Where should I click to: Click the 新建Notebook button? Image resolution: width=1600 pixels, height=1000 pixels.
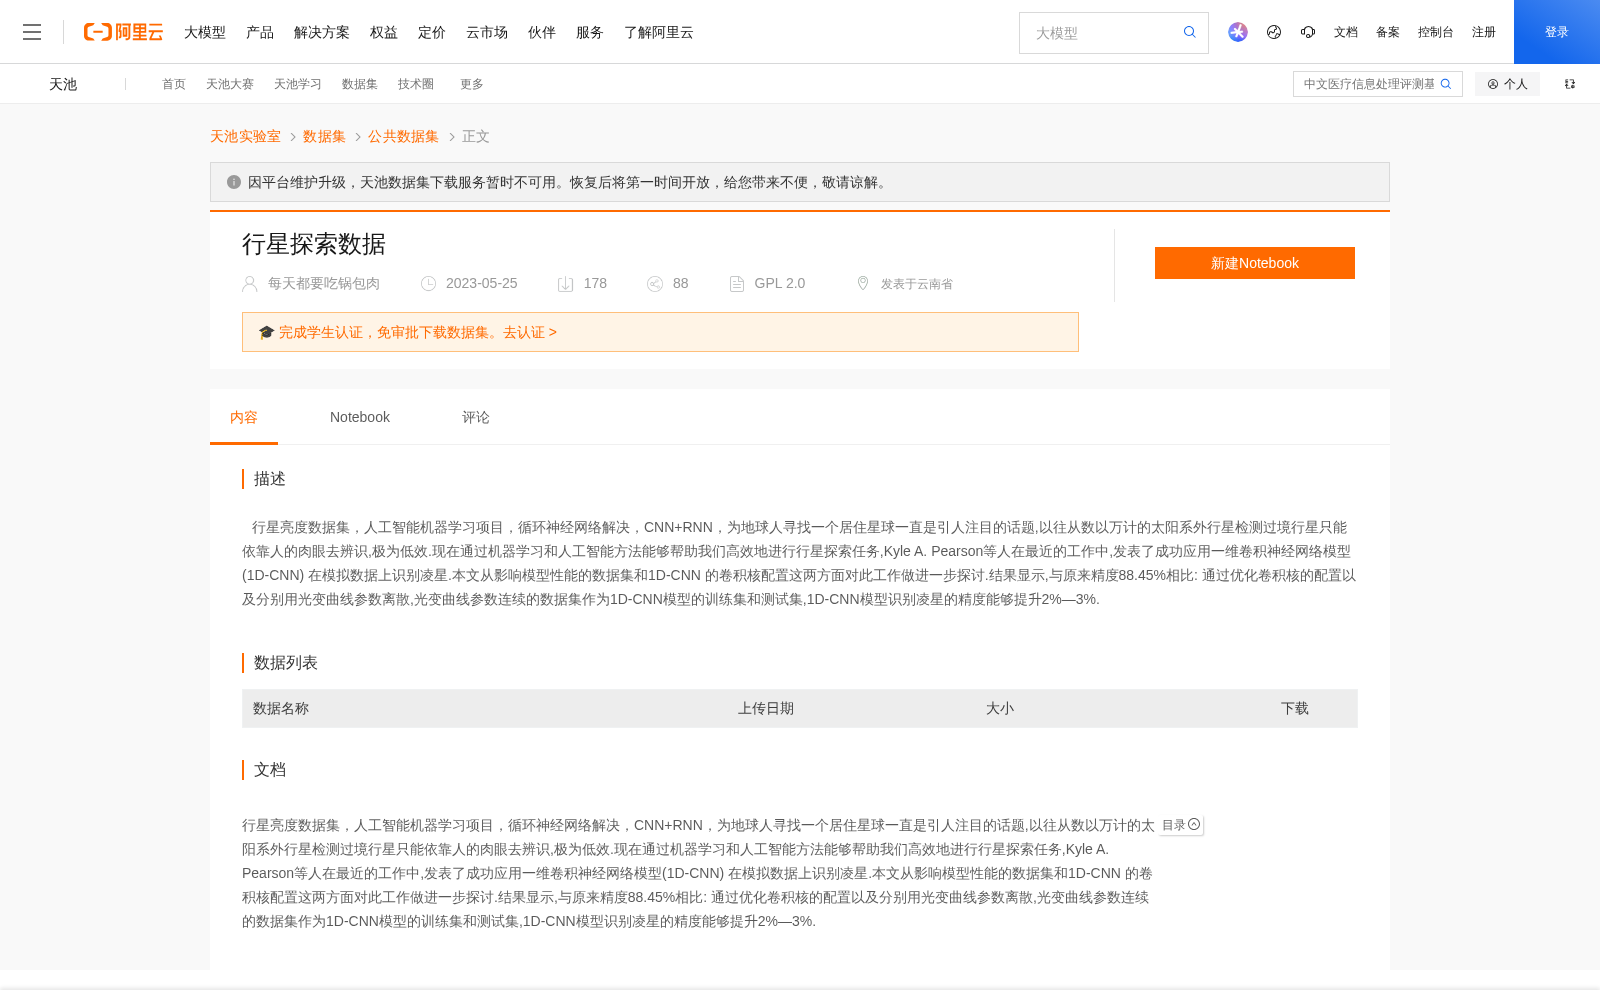coord(1255,263)
